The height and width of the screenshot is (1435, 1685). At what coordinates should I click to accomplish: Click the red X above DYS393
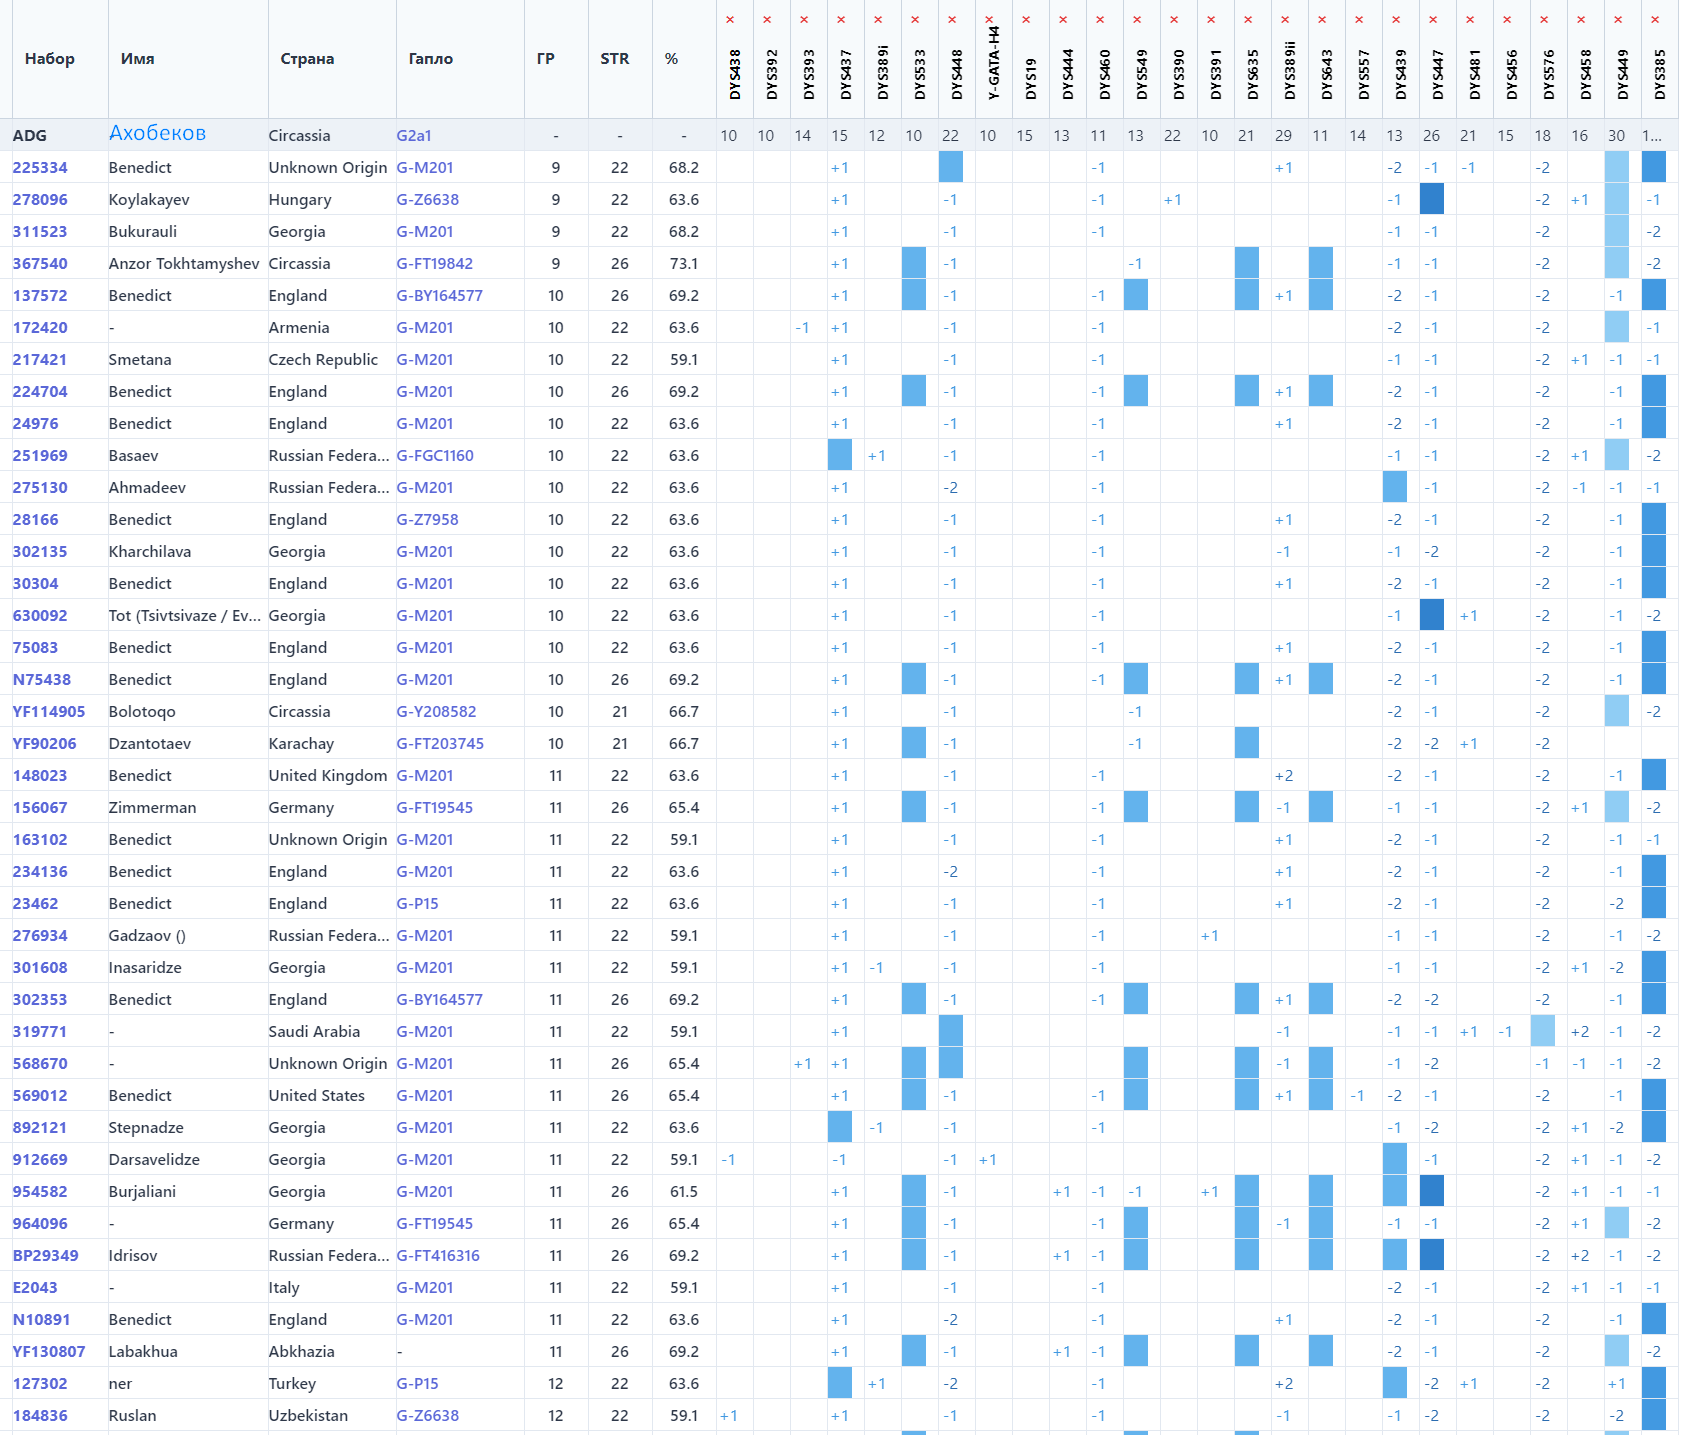pos(804,20)
